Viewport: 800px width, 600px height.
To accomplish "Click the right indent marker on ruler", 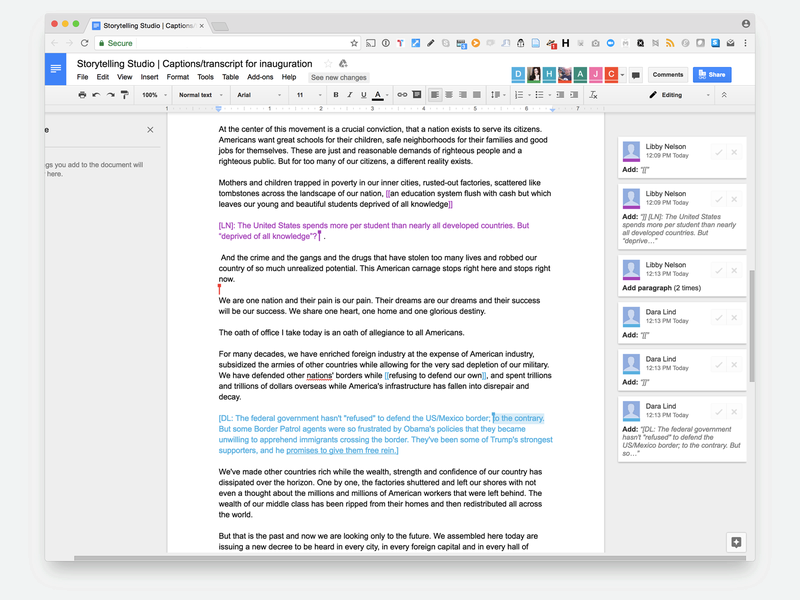I will coord(553,110).
